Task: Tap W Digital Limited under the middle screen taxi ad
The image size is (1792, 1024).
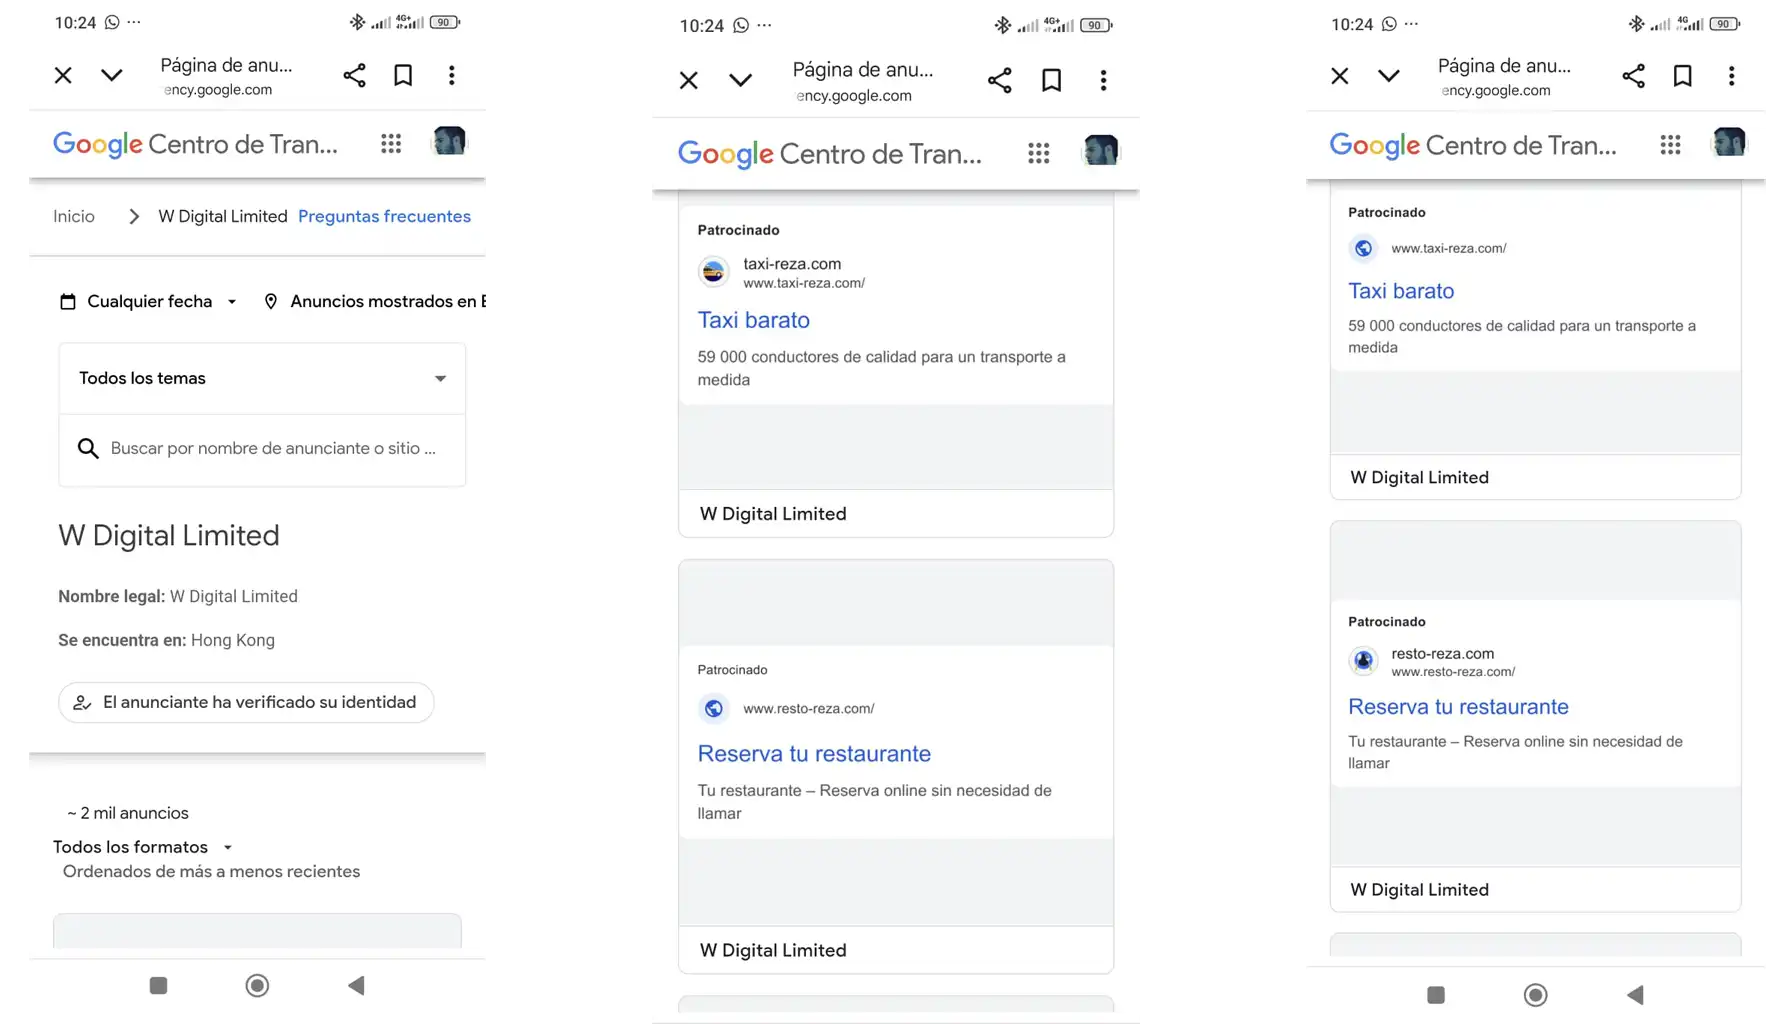Action: (x=773, y=514)
